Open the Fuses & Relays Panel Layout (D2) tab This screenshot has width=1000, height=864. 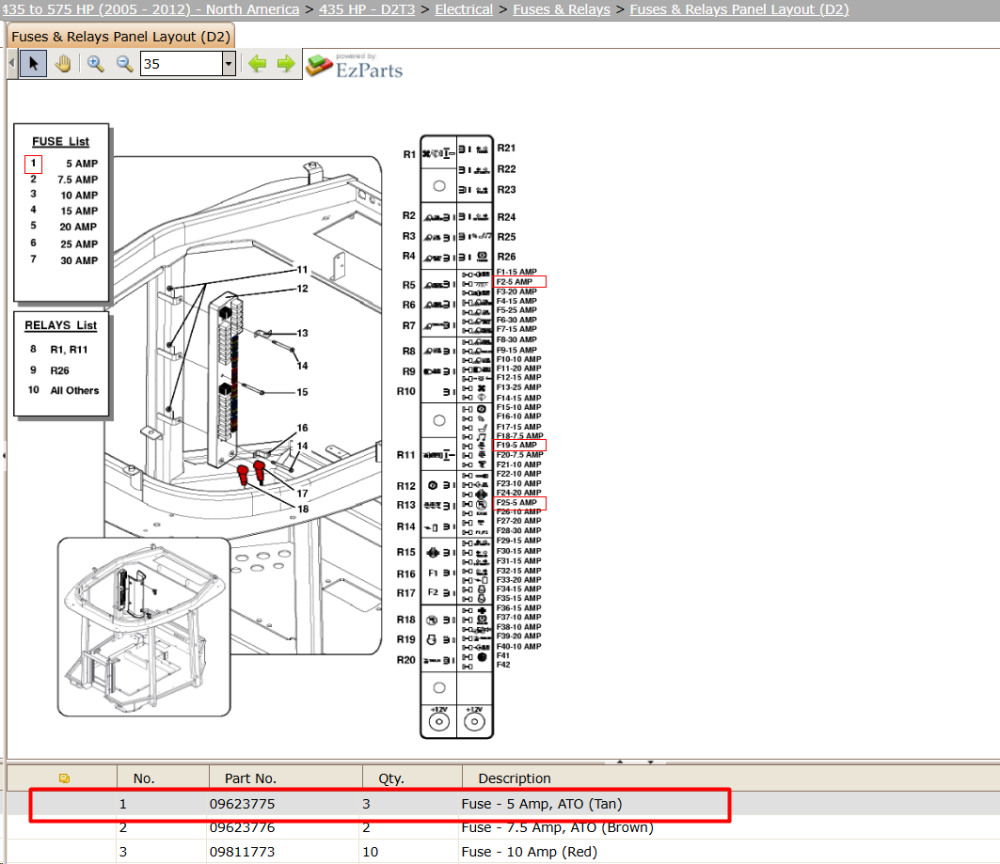(x=121, y=36)
